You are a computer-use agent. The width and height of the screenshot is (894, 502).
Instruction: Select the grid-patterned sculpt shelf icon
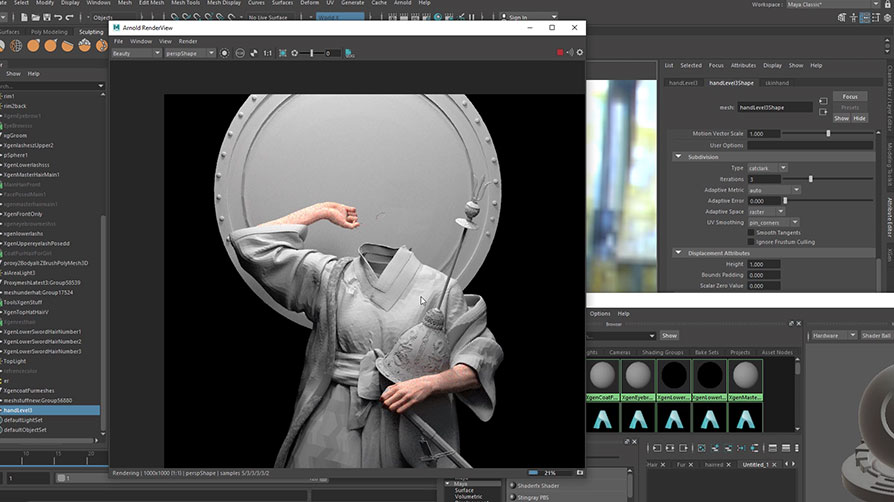[16, 46]
